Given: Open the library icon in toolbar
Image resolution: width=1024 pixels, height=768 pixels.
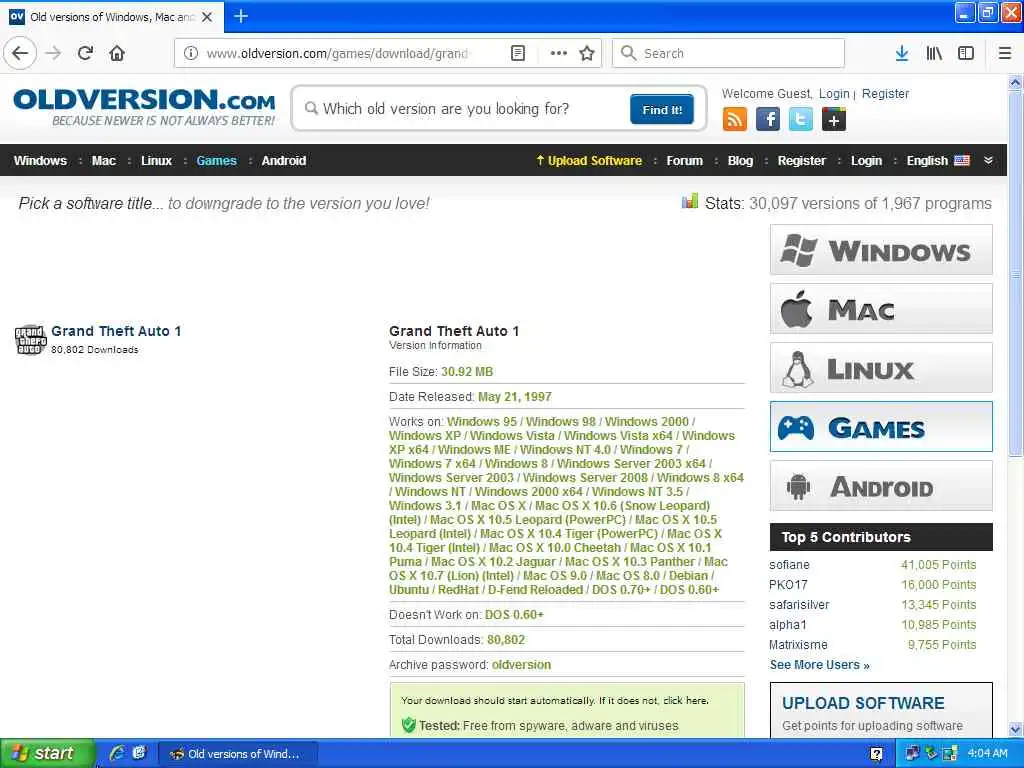Looking at the screenshot, I should tap(934, 53).
